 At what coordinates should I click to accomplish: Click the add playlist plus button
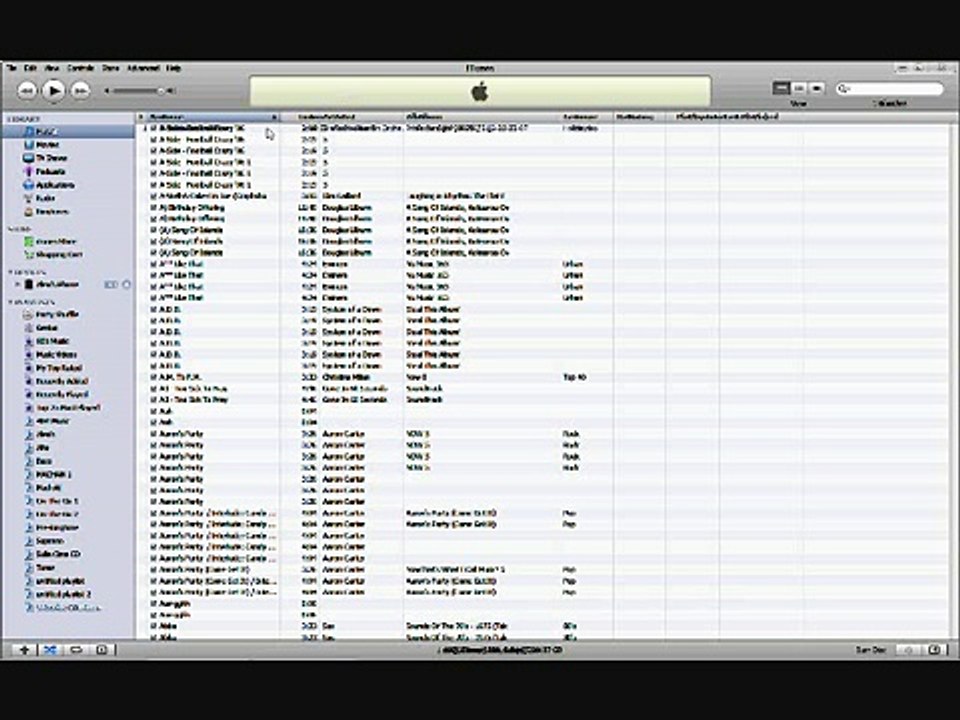click(x=24, y=650)
